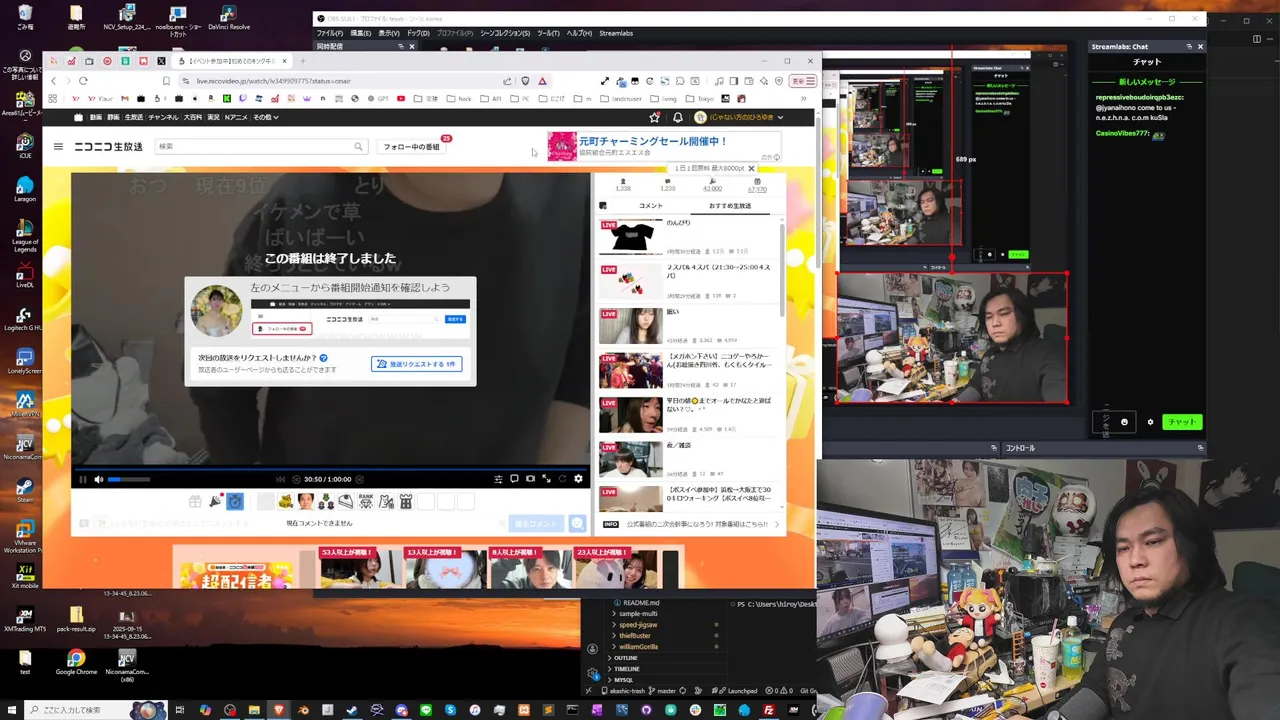Toggle comment display in the player
This screenshot has height=720, width=1280.
514,479
